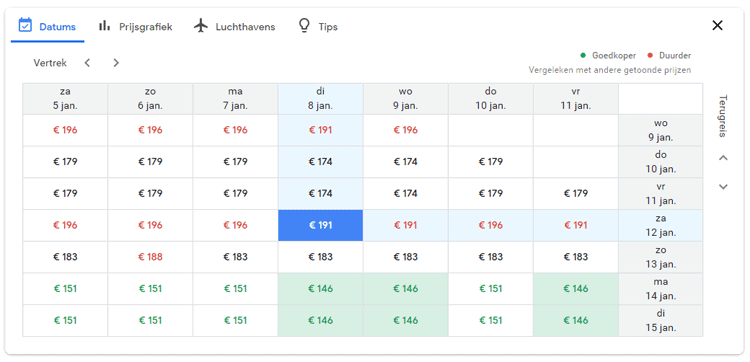Image resolution: width=750 pixels, height=362 pixels.
Task: Pick € 146 for 8 jan. departure, 15 jan. return
Action: tap(320, 320)
